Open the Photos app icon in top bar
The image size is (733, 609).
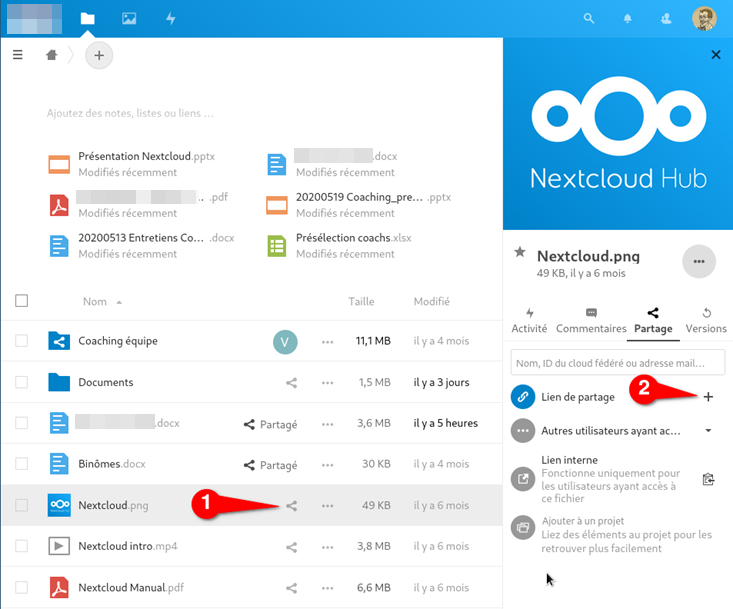point(128,18)
